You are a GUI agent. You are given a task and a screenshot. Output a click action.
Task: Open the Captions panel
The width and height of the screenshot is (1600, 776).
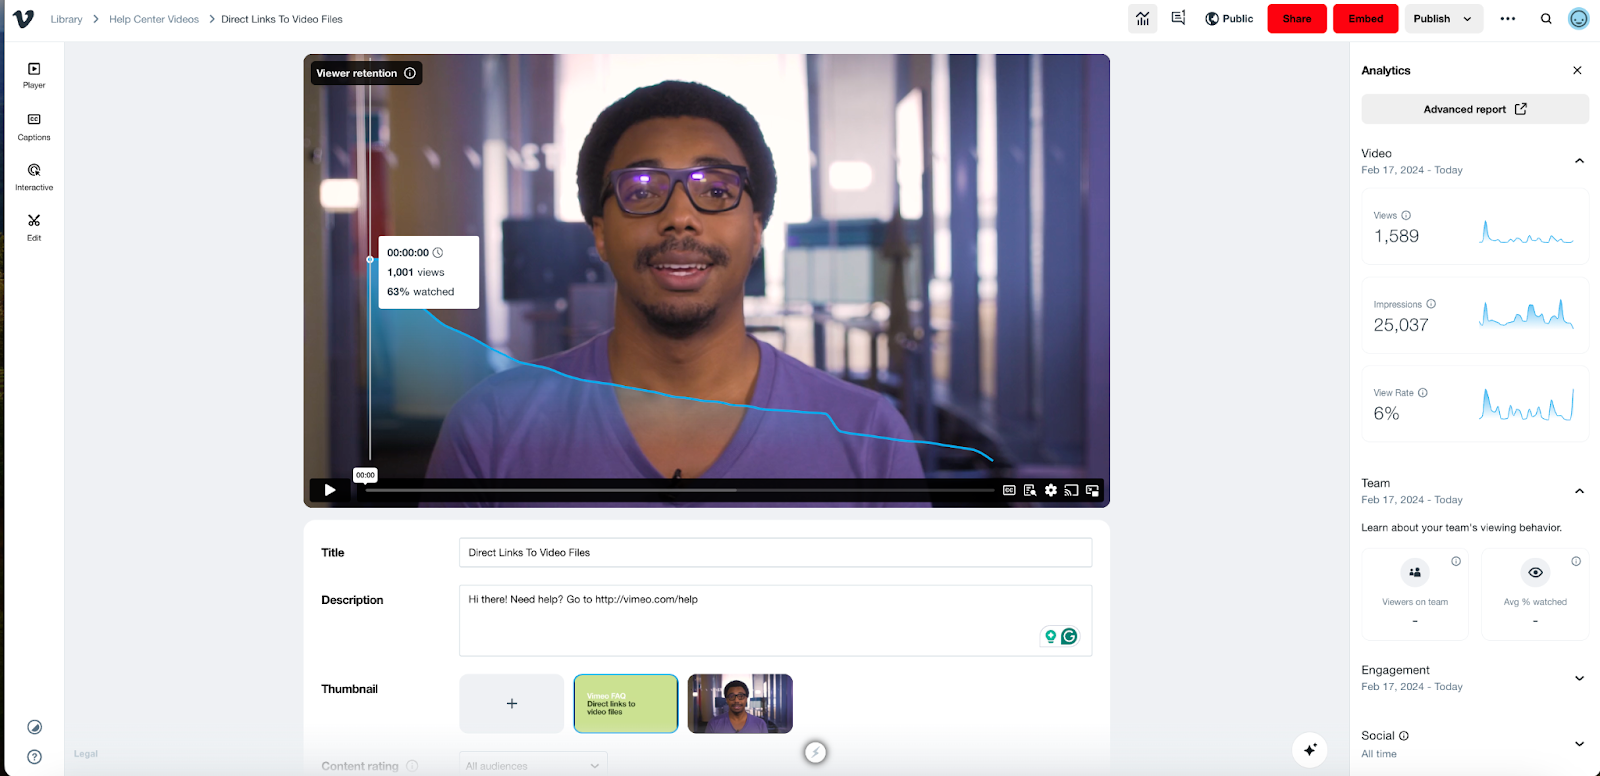(34, 126)
